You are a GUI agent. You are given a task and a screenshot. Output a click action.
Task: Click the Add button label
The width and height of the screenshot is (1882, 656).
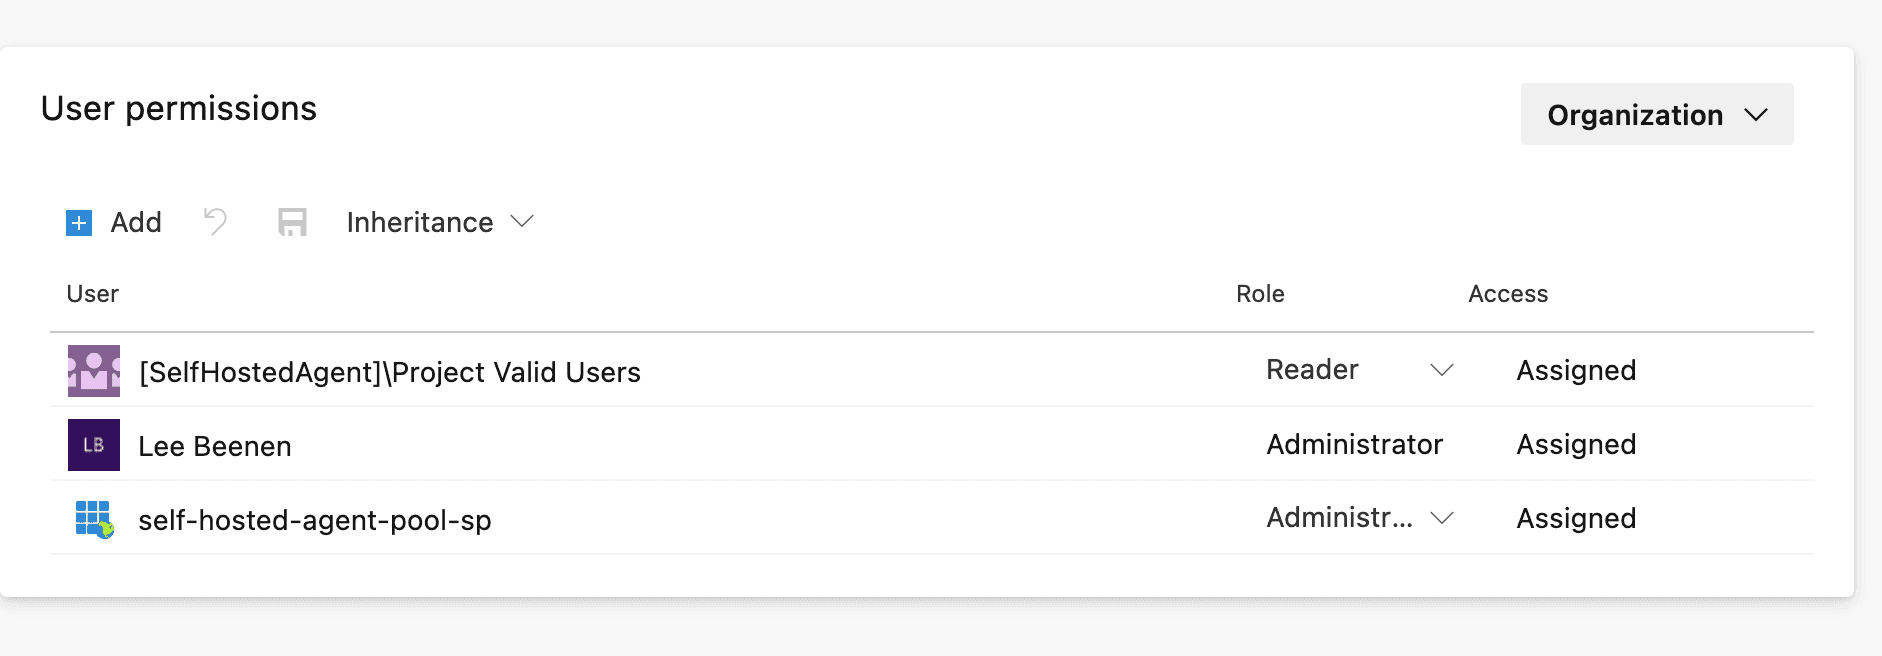tap(136, 222)
